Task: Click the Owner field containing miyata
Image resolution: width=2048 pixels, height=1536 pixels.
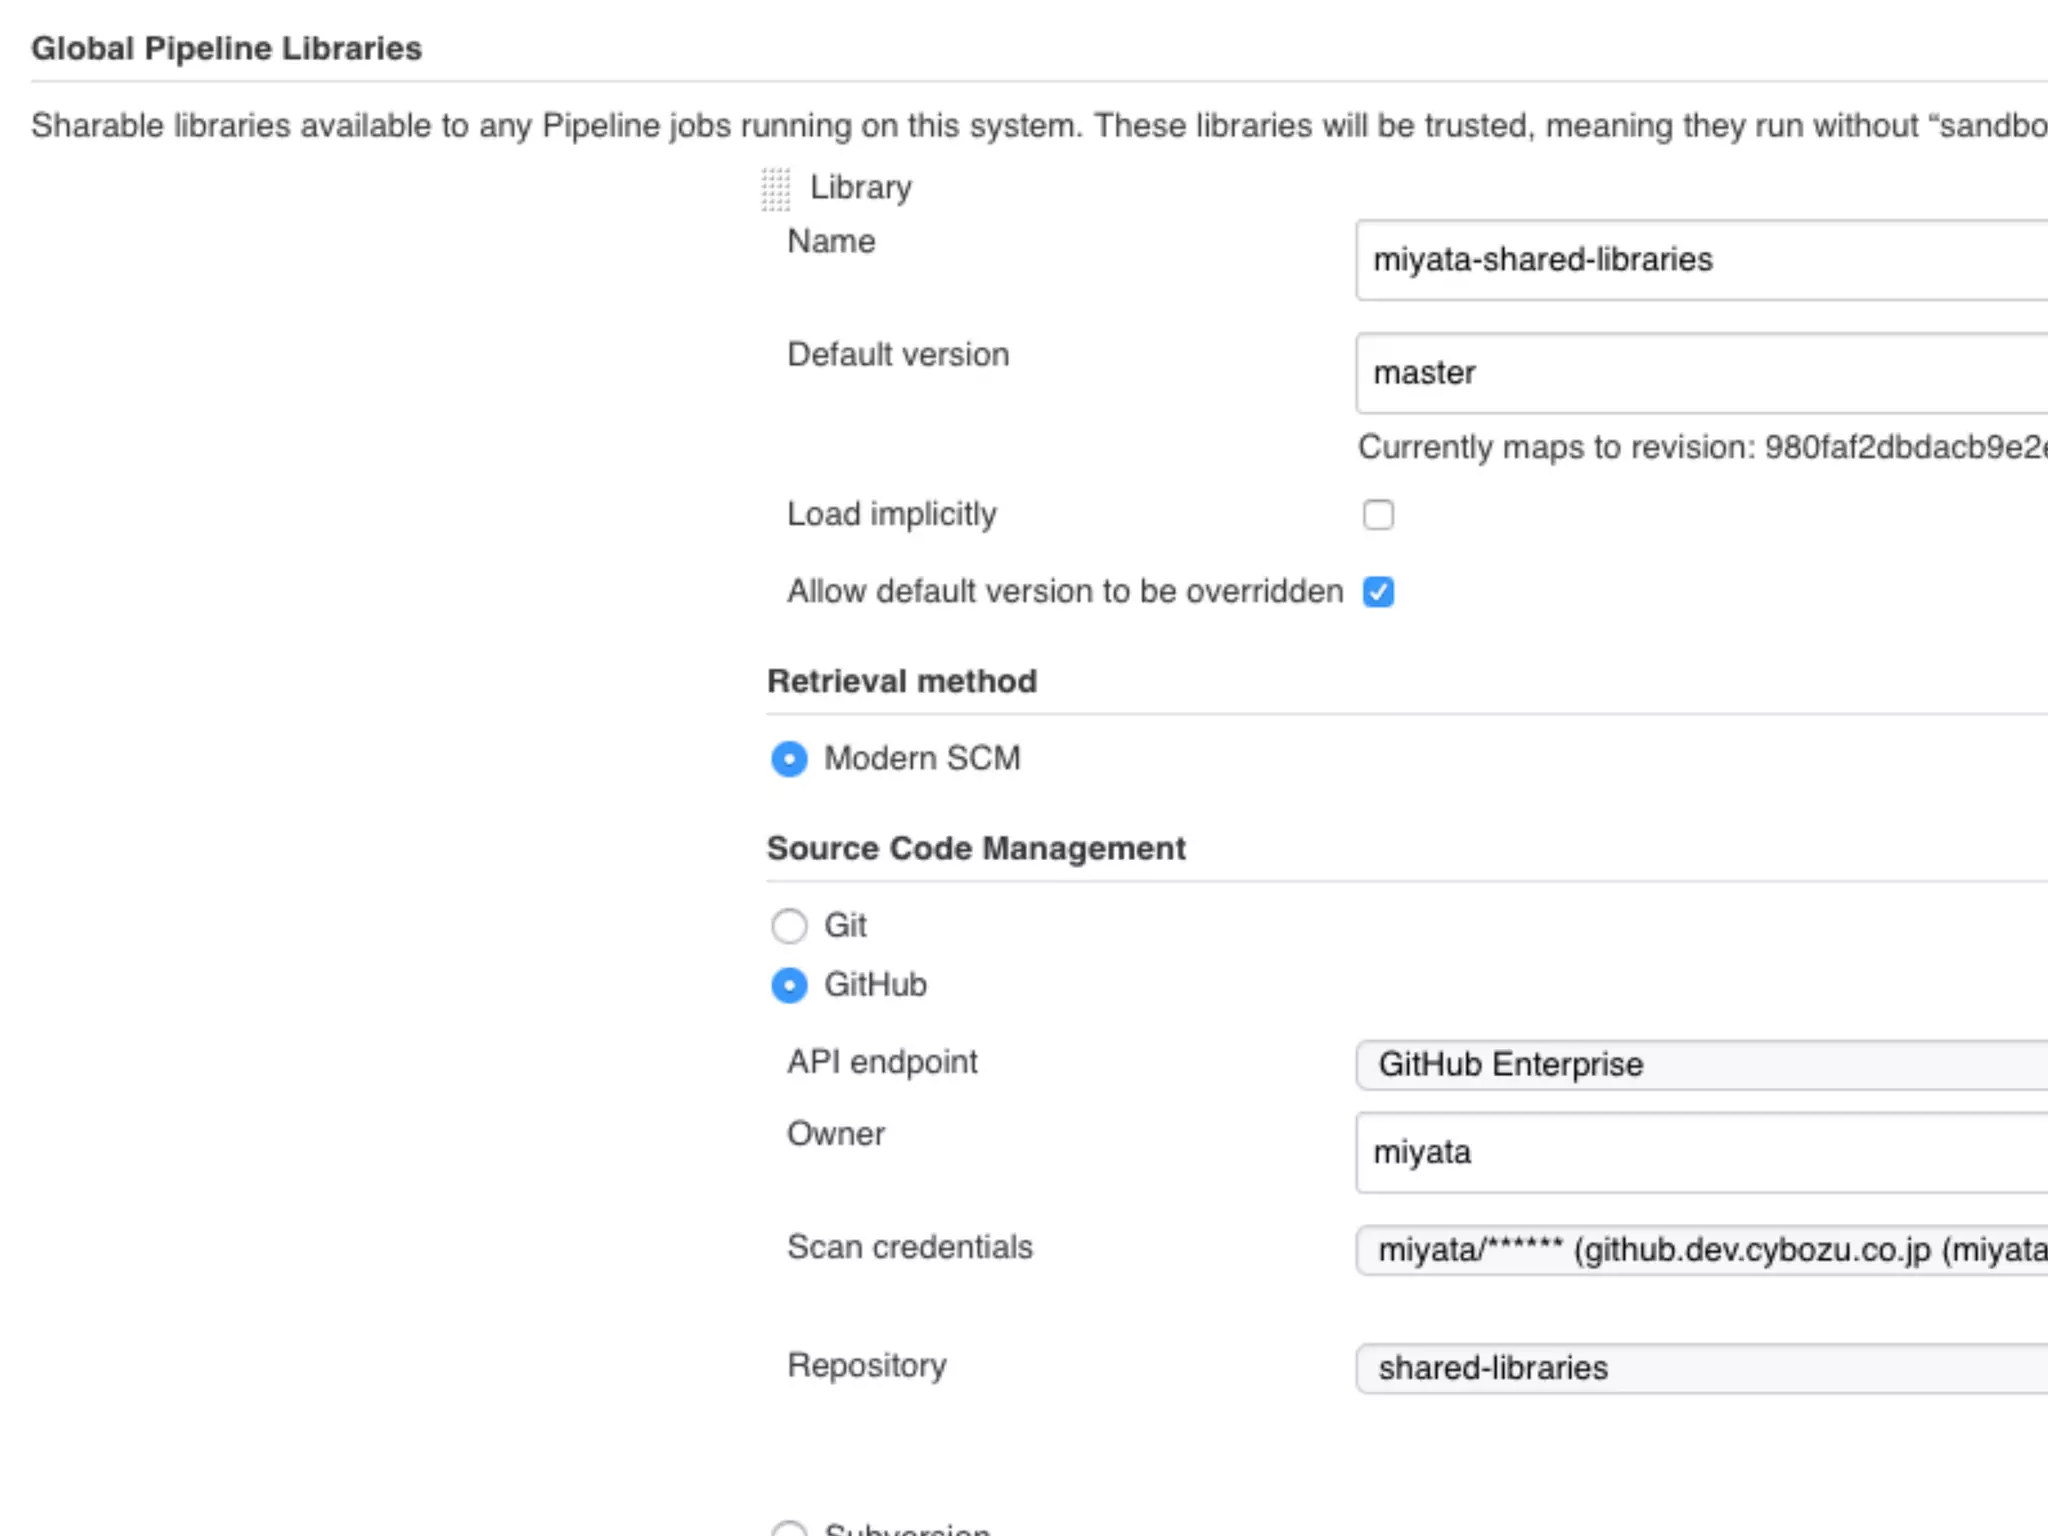Action: tap(1700, 1153)
